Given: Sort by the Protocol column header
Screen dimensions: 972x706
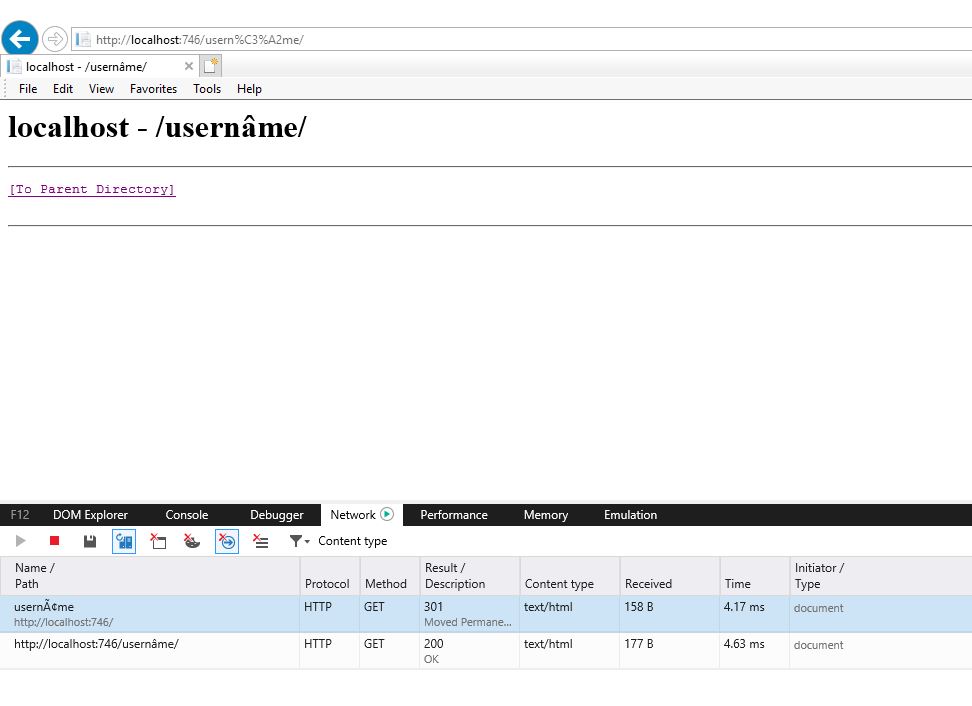Looking at the screenshot, I should point(330,576).
